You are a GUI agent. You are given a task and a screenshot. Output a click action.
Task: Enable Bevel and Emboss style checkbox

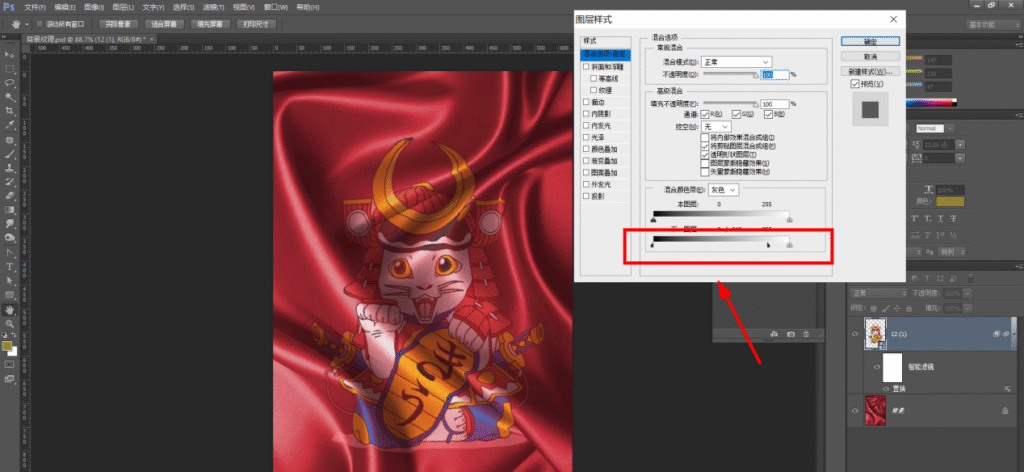(x=586, y=67)
